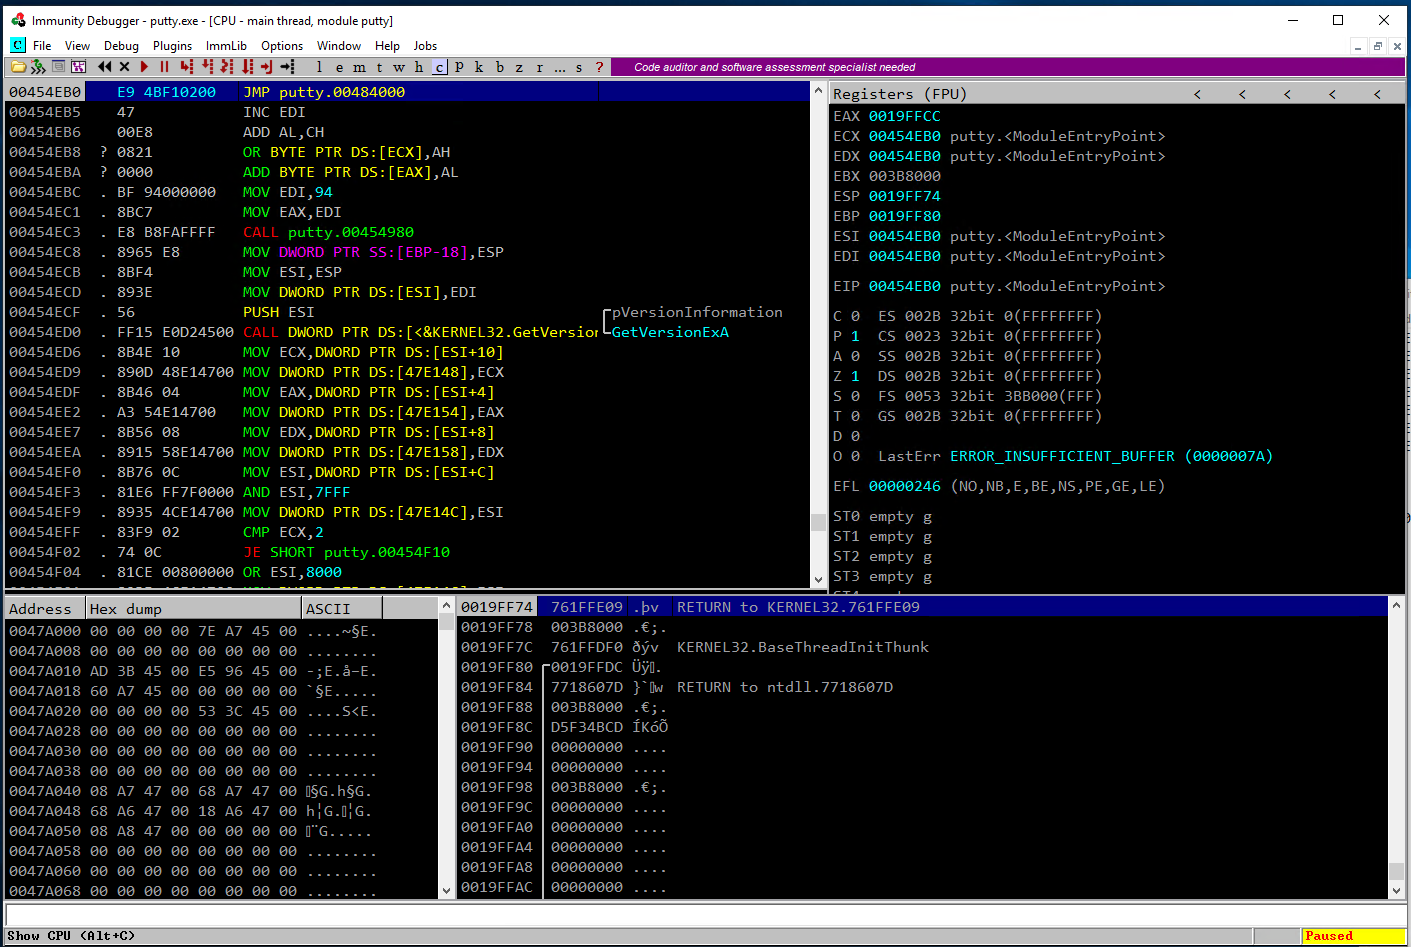Viewport: 1411px width, 947px height.
Task: Show Breakpoints with 'b' button
Action: [x=499, y=67]
